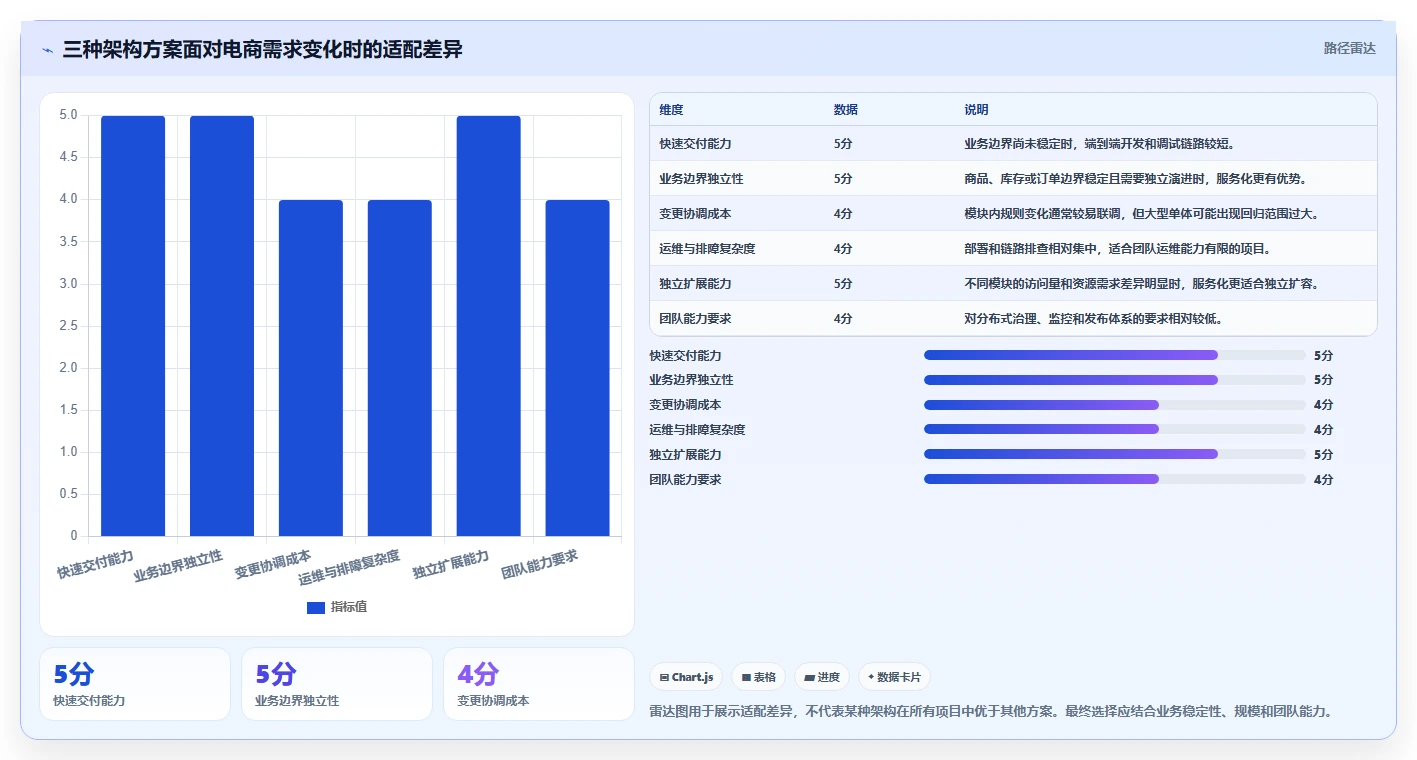Click the 4分 cell in table row 团队能力要求
This screenshot has height=760, width=1417.
point(843,319)
